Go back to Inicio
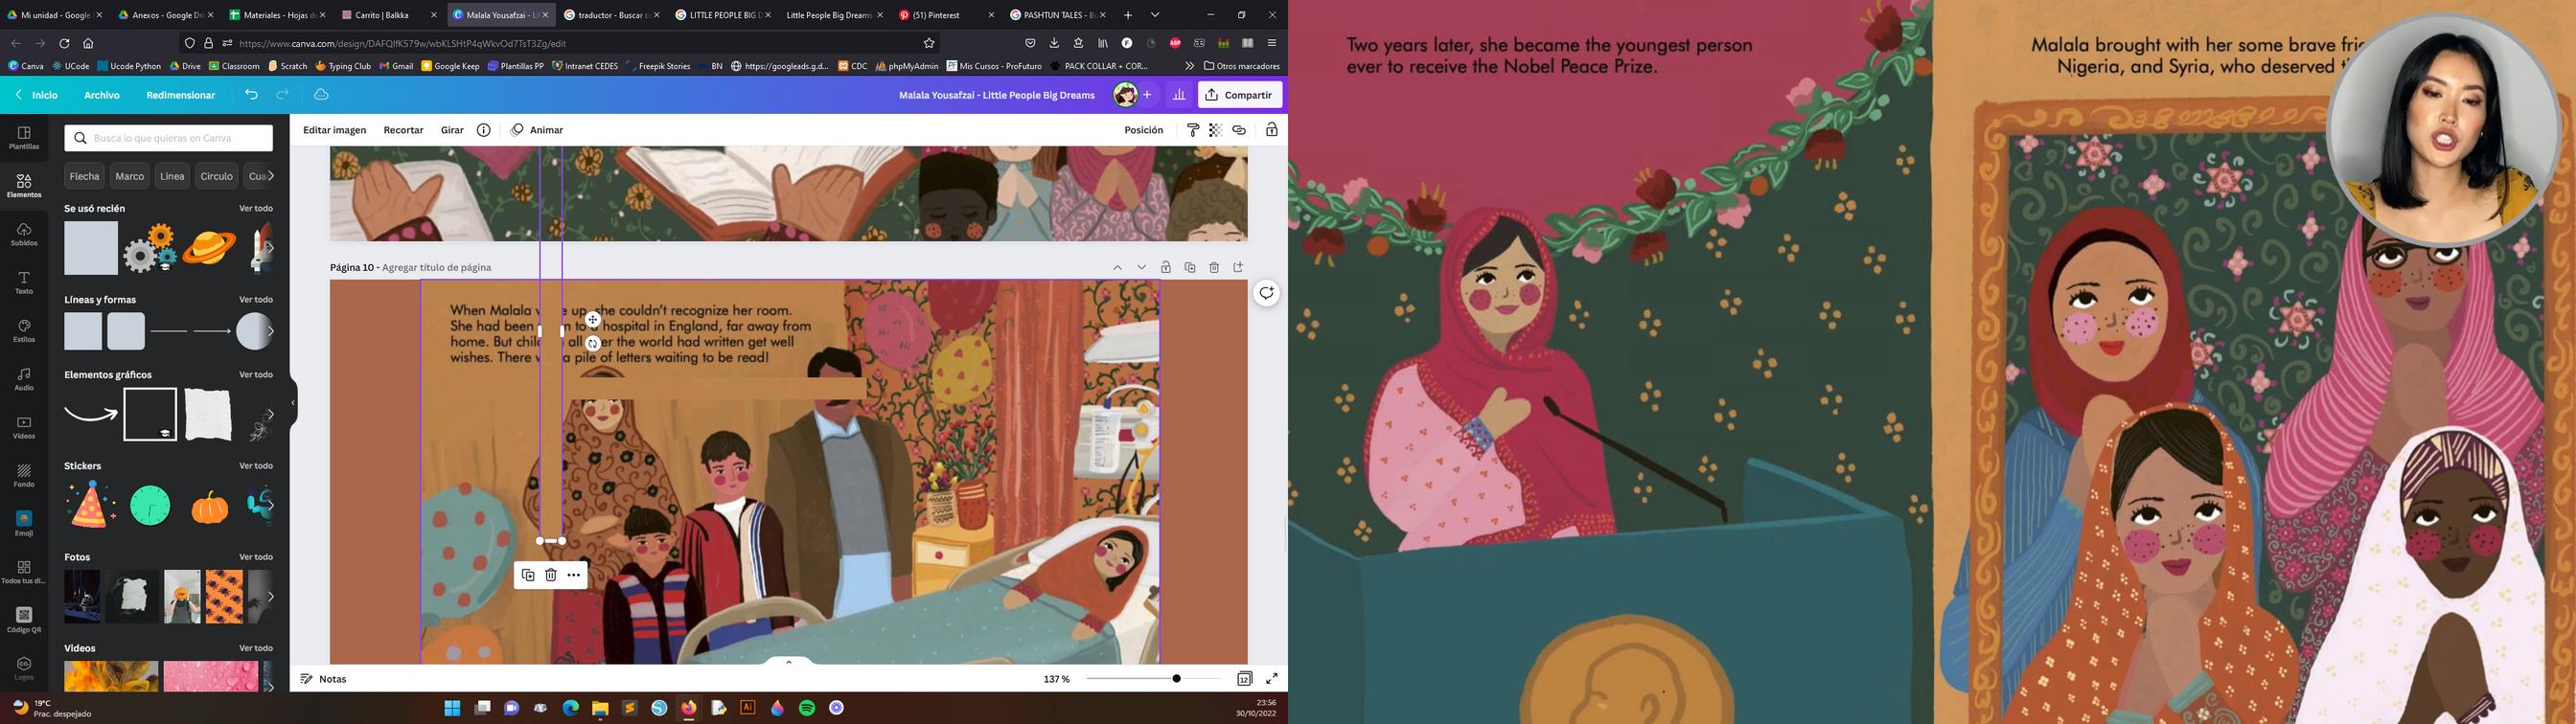The height and width of the screenshot is (724, 2576). click(37, 95)
